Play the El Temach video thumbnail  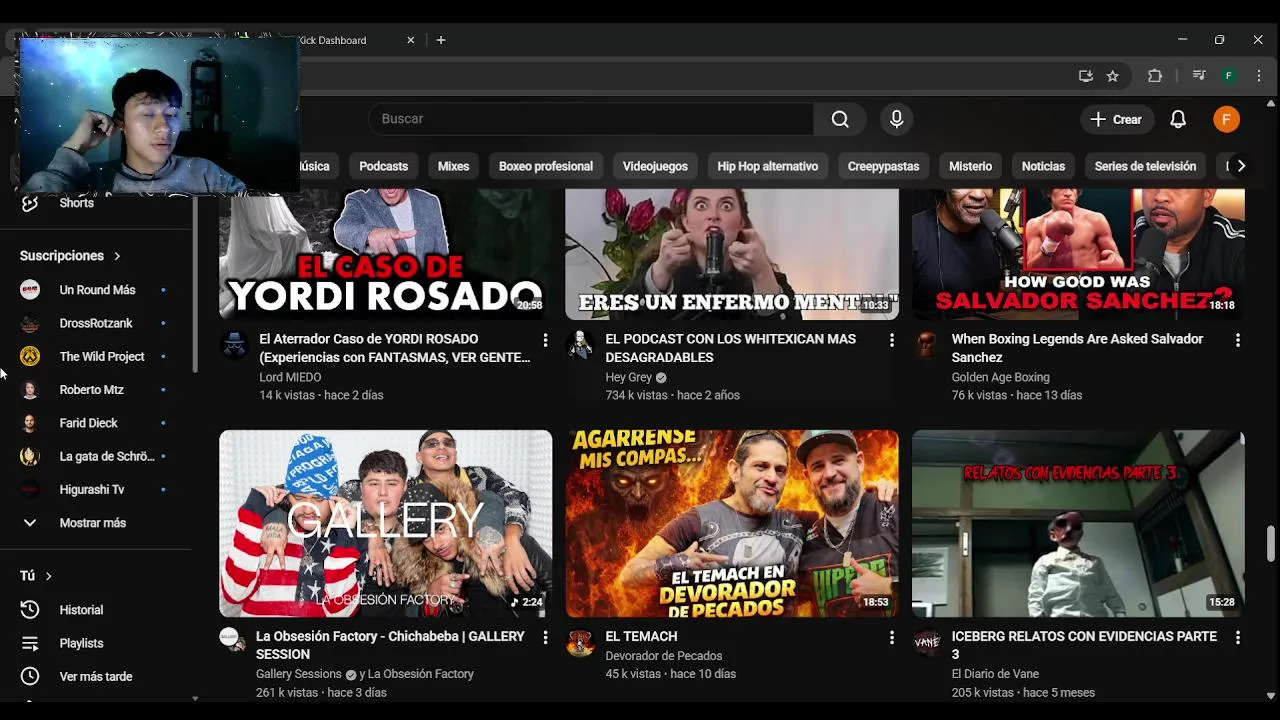click(x=732, y=523)
